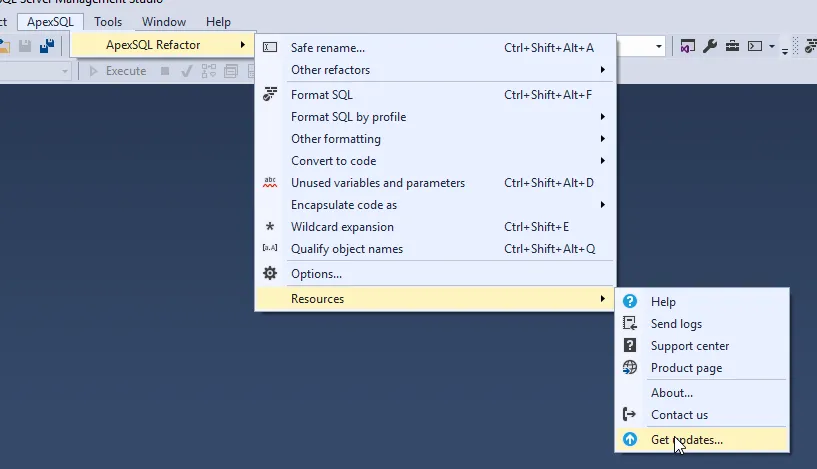The height and width of the screenshot is (469, 817).
Task: Select ApexSQL Refactor submenu entry
Action: point(163,45)
